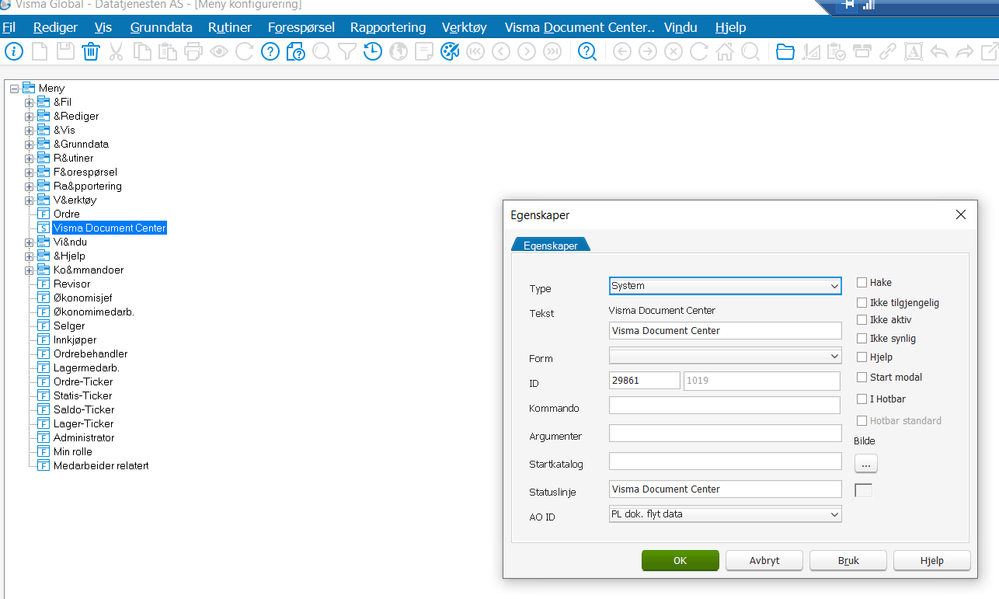Click the new blank document icon
999x599 pixels.
tap(40, 52)
